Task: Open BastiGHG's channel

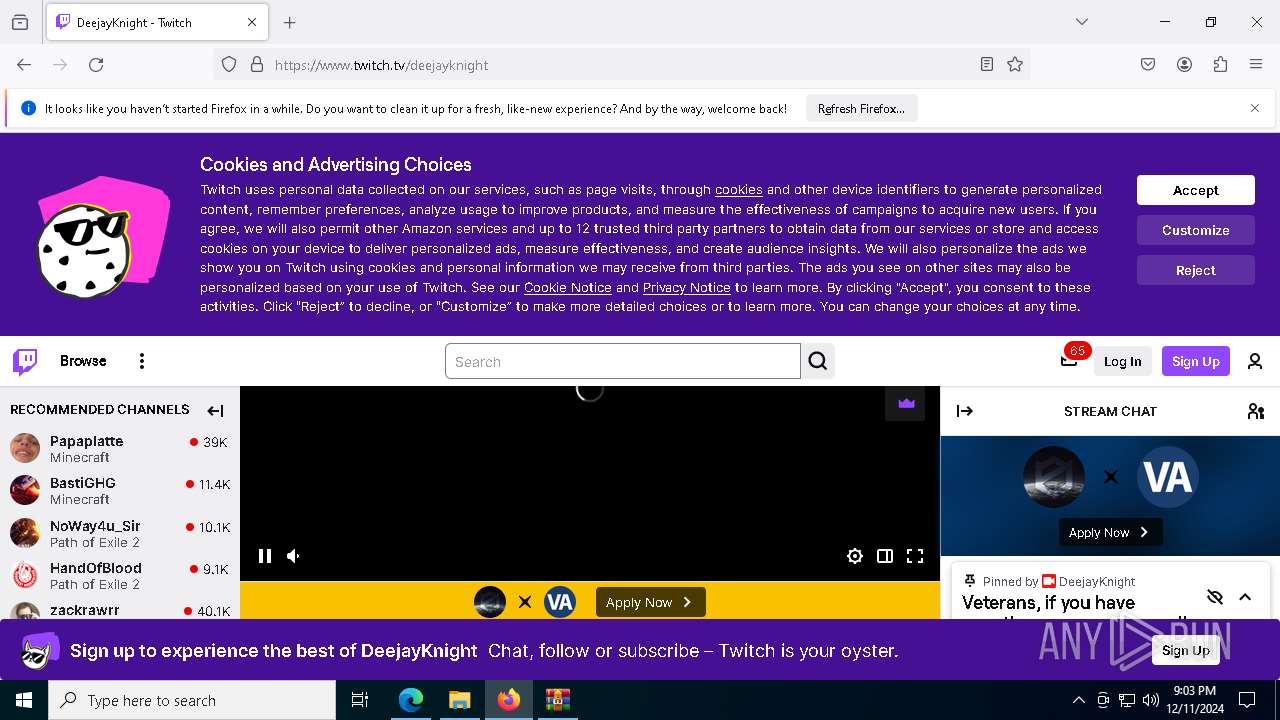Action: [x=120, y=491]
